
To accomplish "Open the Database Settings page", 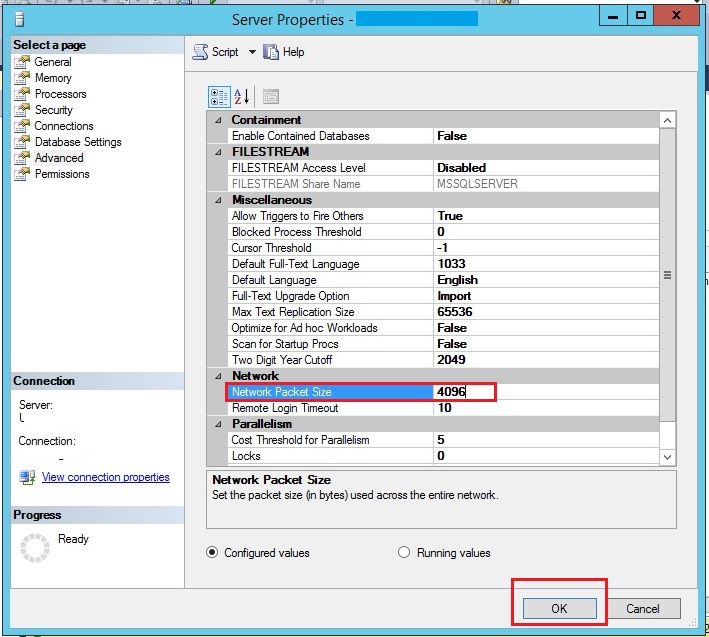I will coord(78,142).
